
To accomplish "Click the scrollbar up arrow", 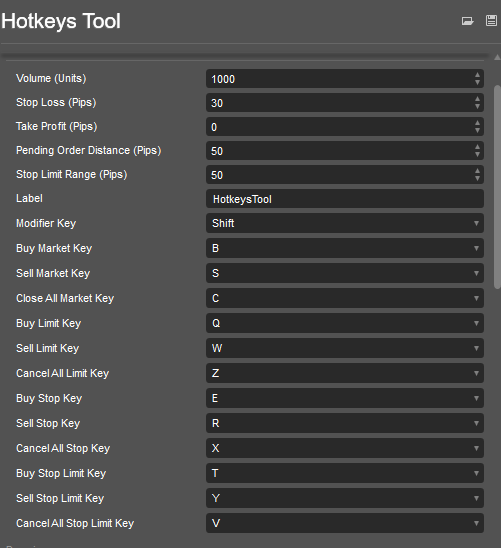I will point(497,57).
